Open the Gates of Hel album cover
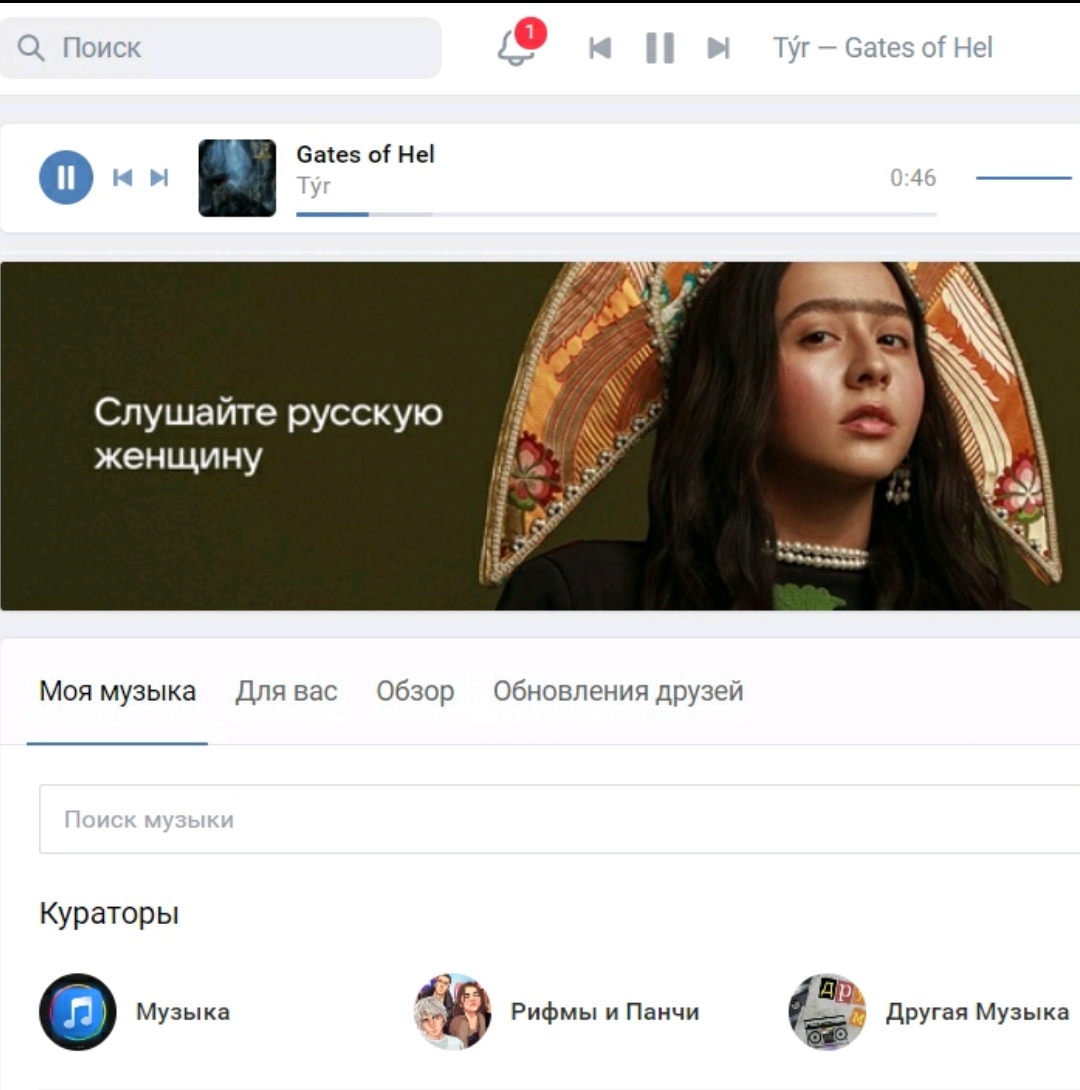This screenshot has height=1090, width=1080. coord(237,178)
